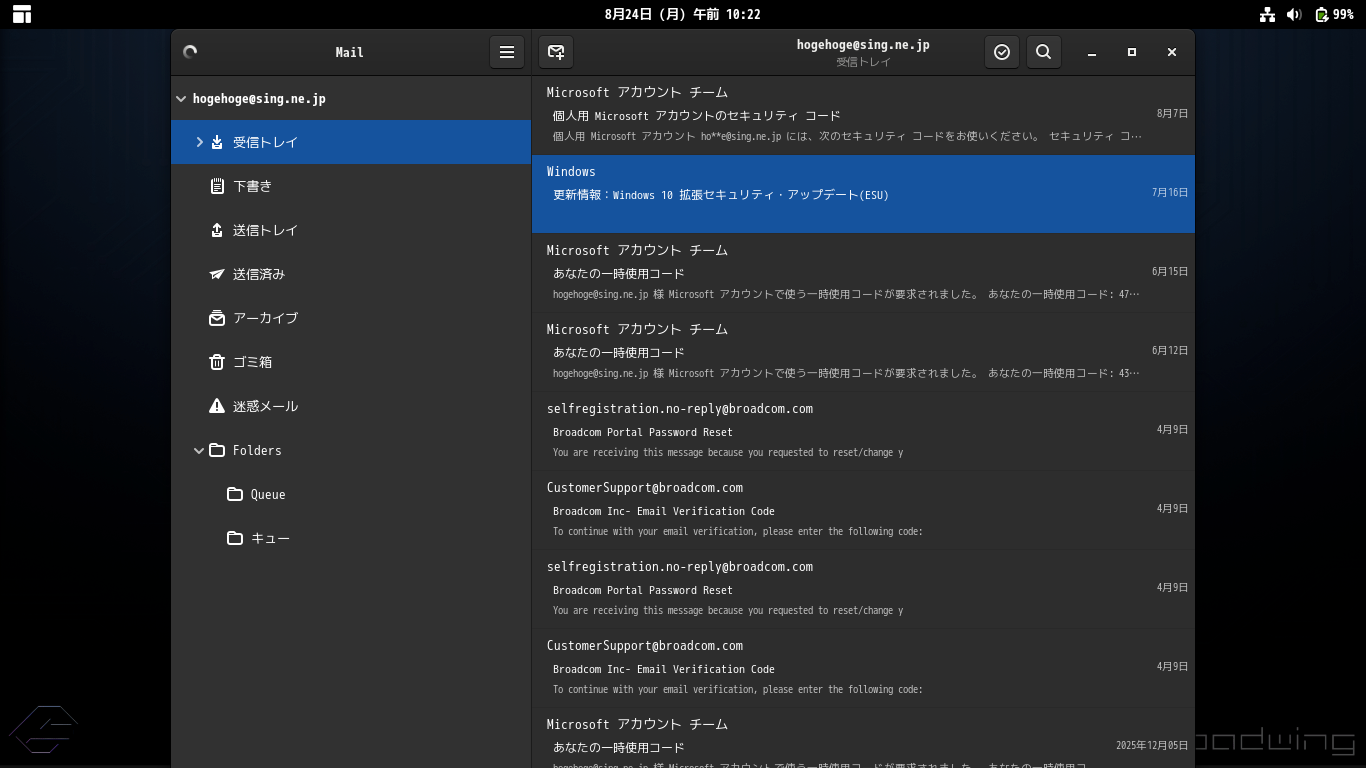Click the hogehoge@sing.ne.jp account name in sidebar
This screenshot has height=768, width=1366.
(259, 99)
